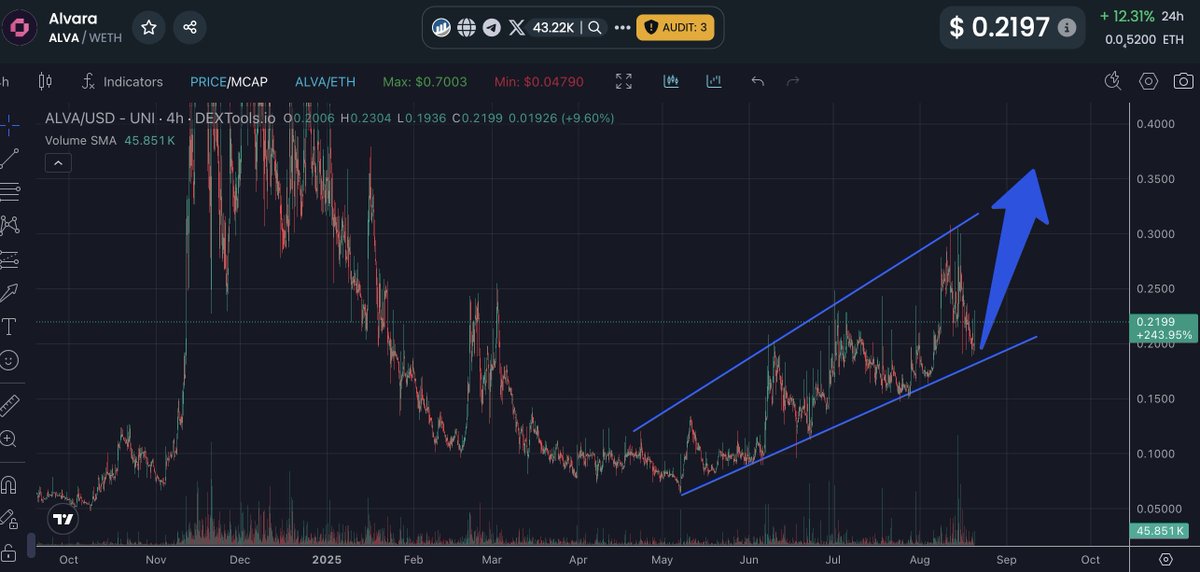The width and height of the screenshot is (1200, 572).
Task: Select the brush drawing tool
Action: tap(9, 292)
